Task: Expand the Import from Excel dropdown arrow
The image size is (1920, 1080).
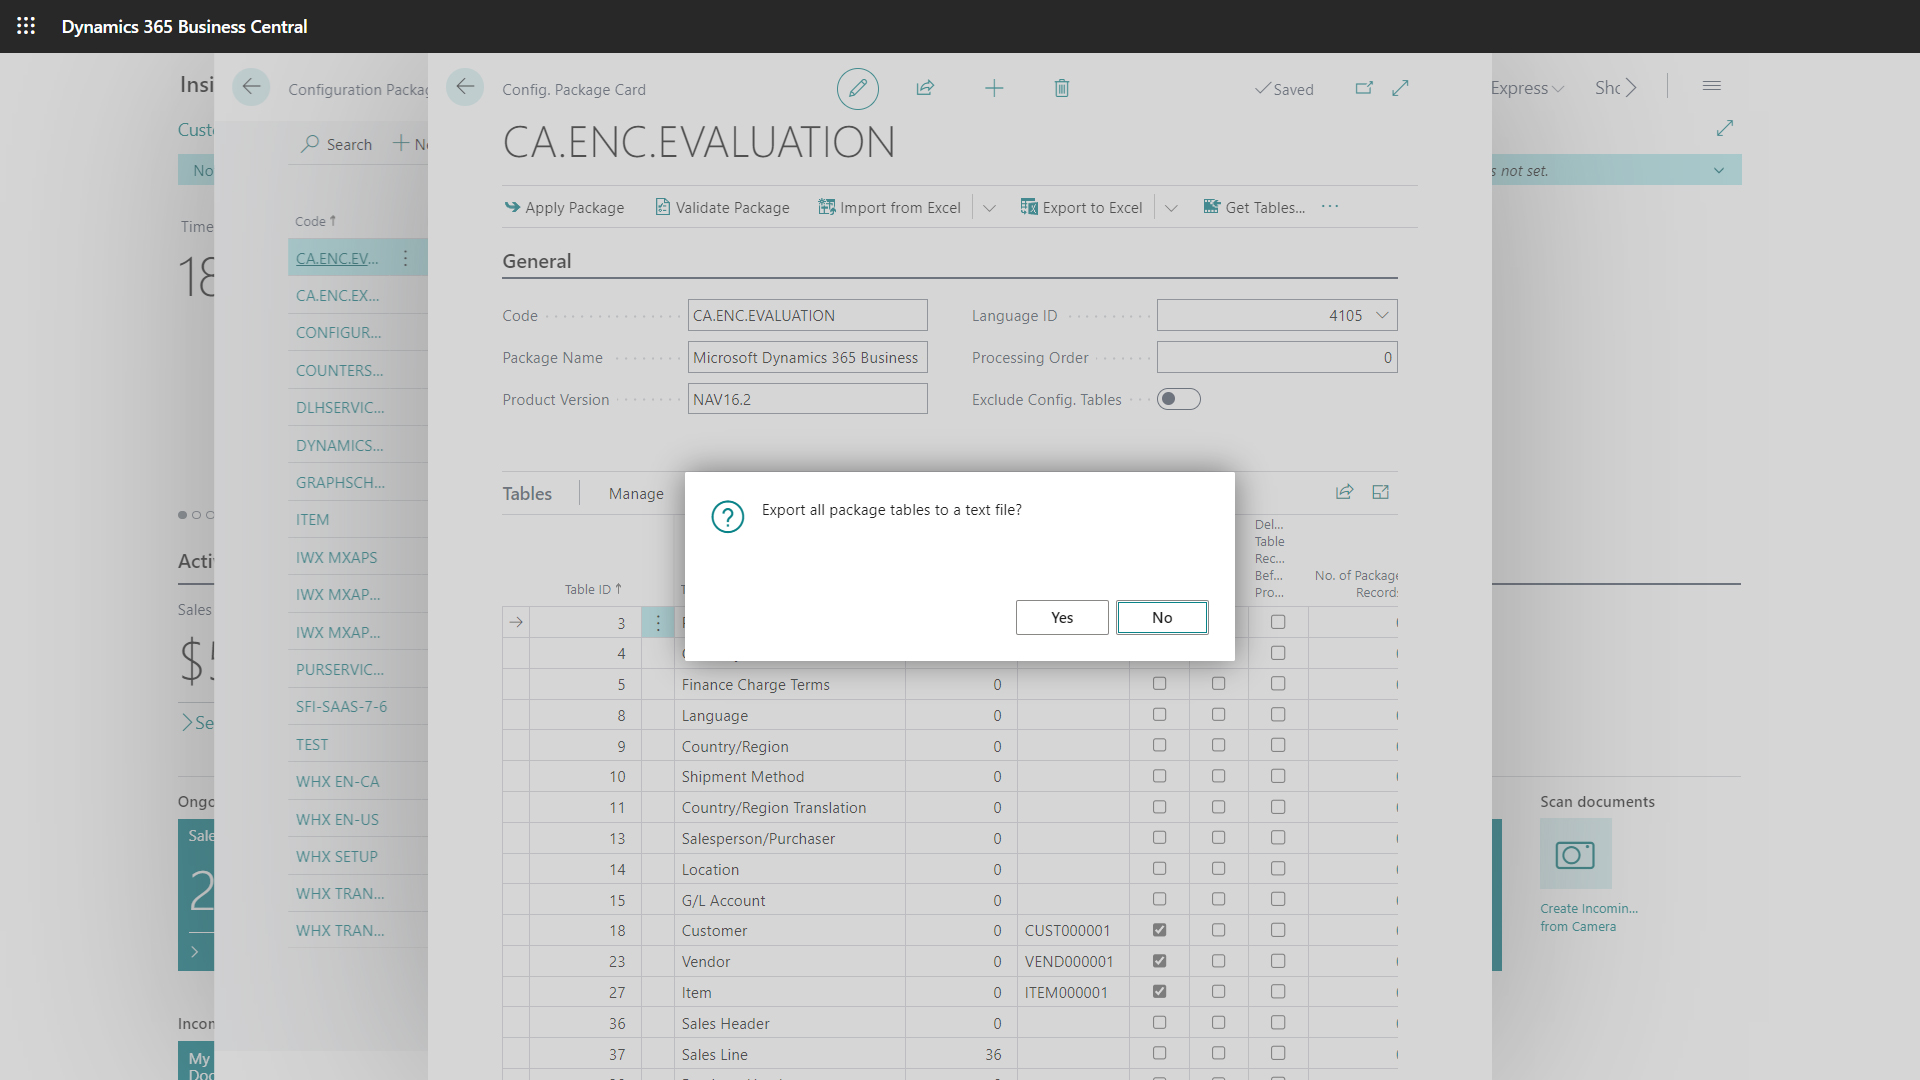Action: pyautogui.click(x=989, y=207)
